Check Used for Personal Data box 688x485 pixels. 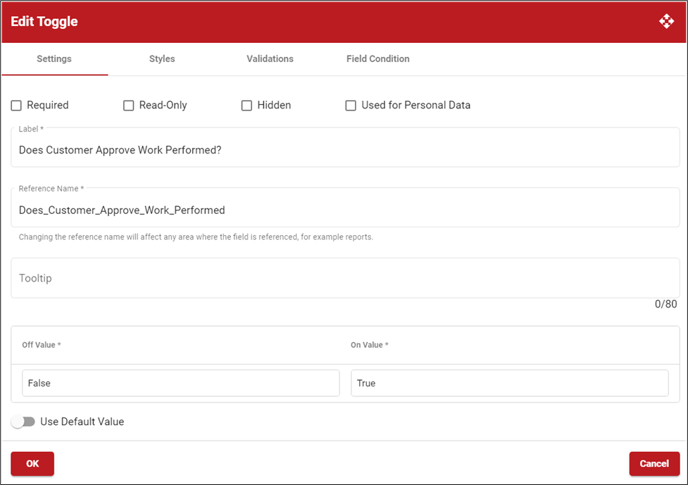pos(351,105)
